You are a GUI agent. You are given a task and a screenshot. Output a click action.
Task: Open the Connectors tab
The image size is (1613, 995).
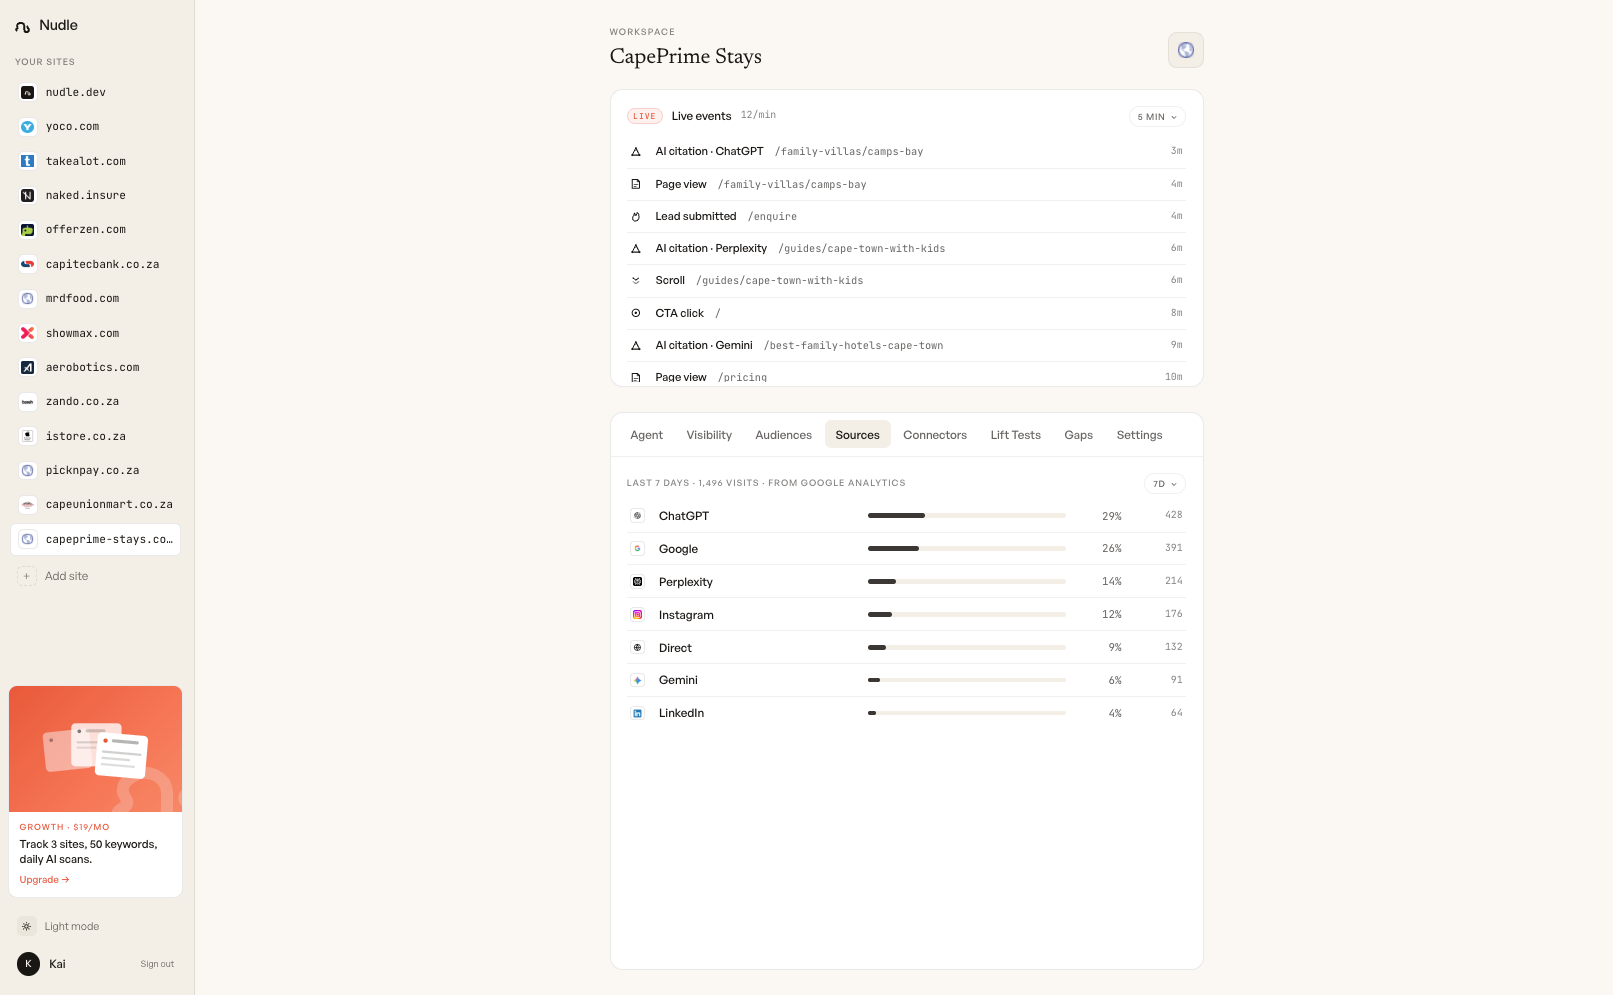tap(935, 435)
